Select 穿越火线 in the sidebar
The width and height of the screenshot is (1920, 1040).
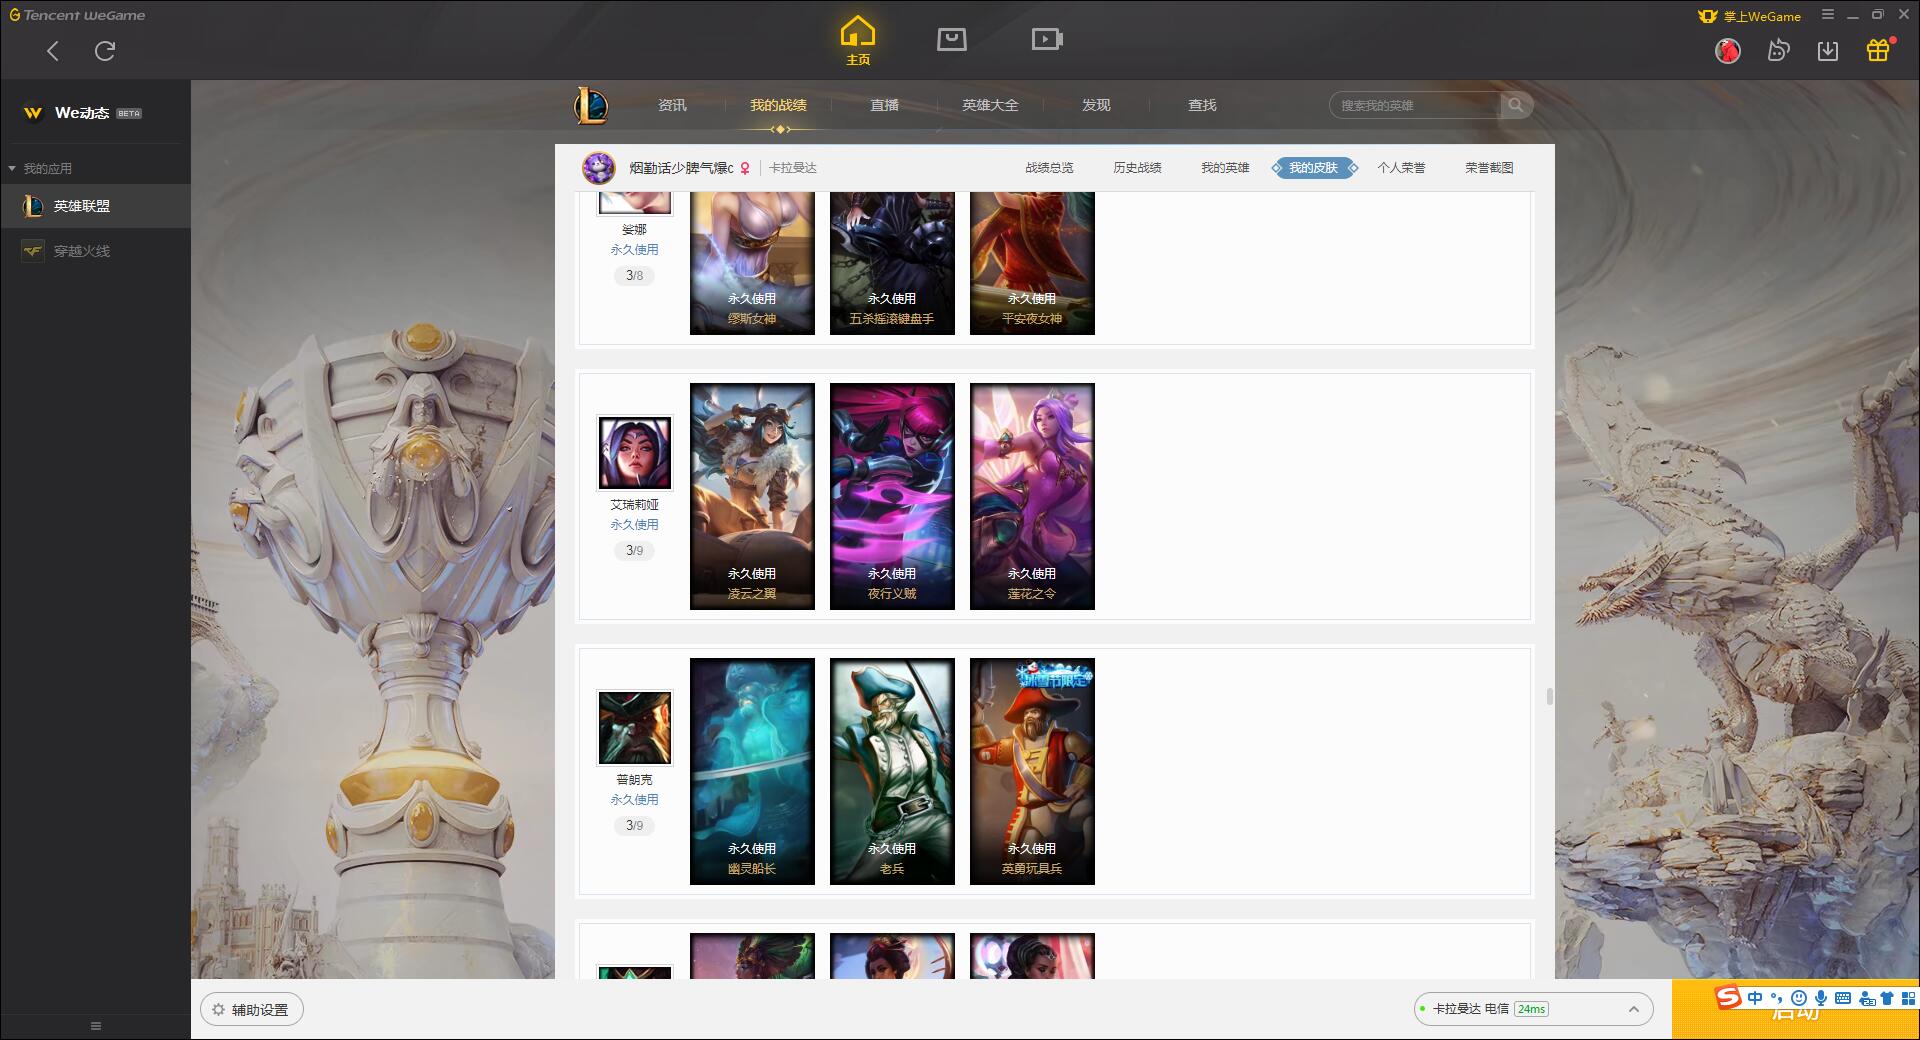point(95,251)
